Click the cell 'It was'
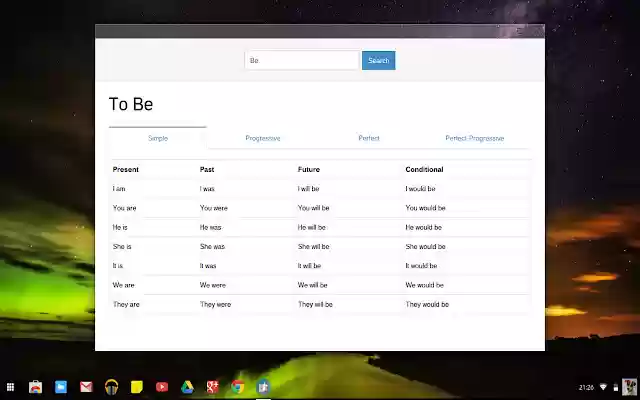The width and height of the screenshot is (640, 400). click(x=208, y=266)
